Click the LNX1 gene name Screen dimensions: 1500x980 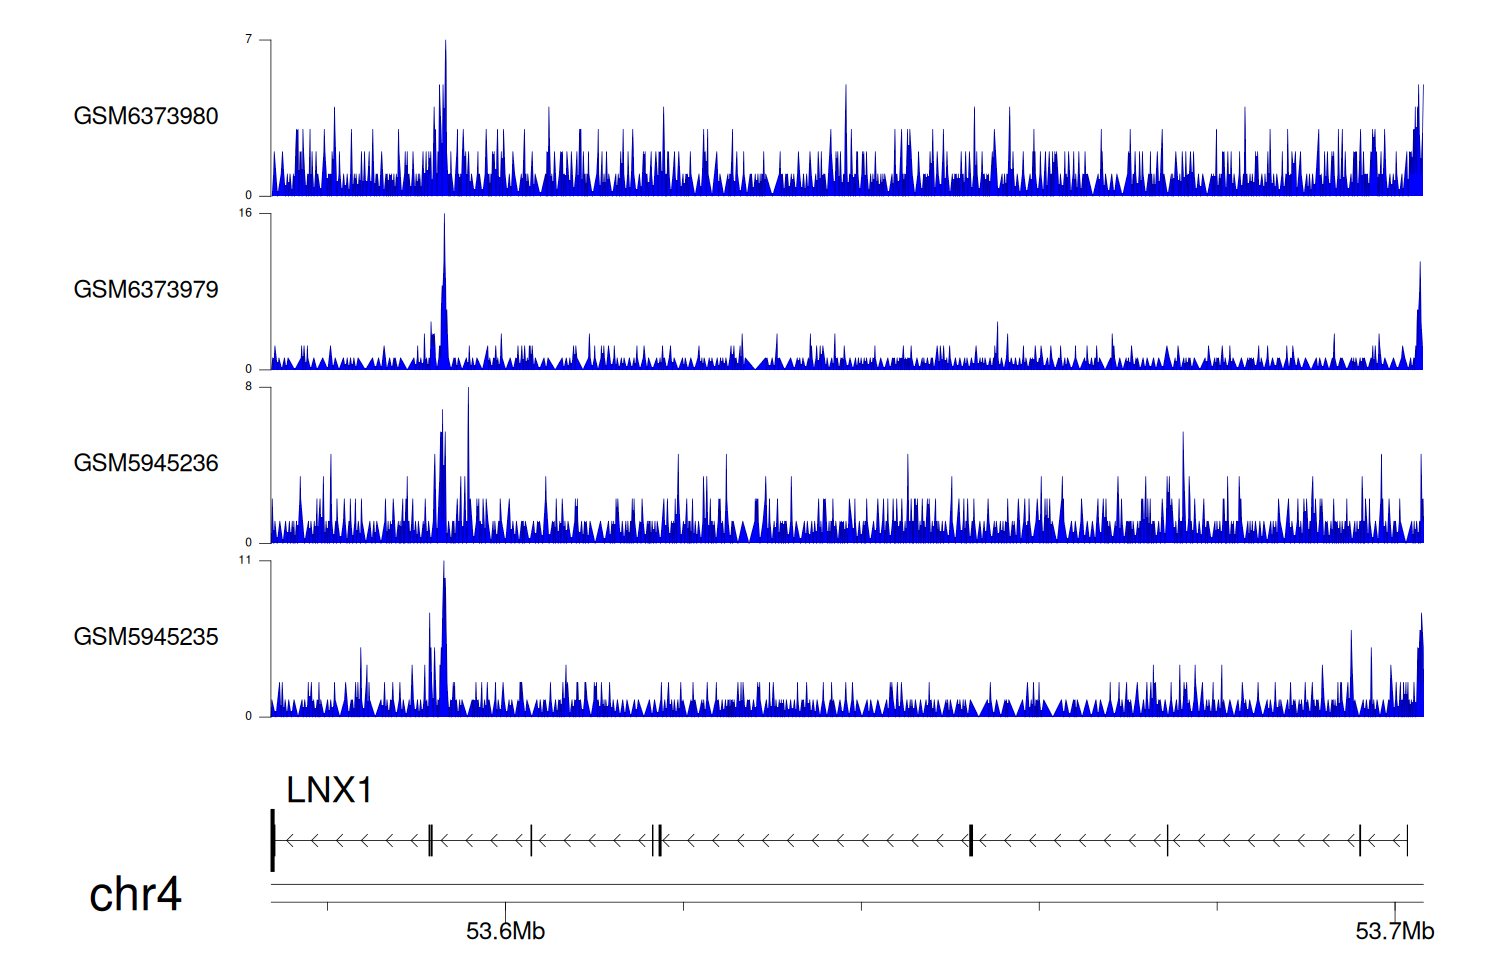(x=329, y=790)
